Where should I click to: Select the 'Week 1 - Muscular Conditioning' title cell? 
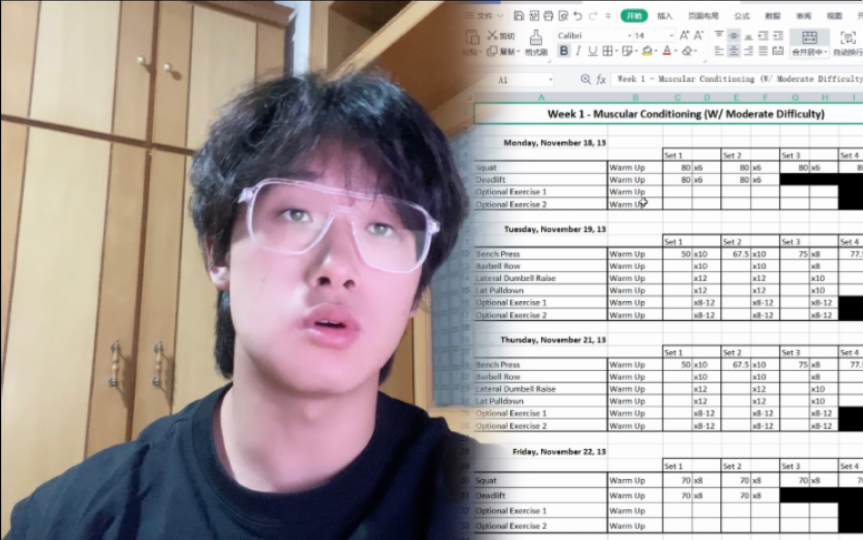(669, 114)
